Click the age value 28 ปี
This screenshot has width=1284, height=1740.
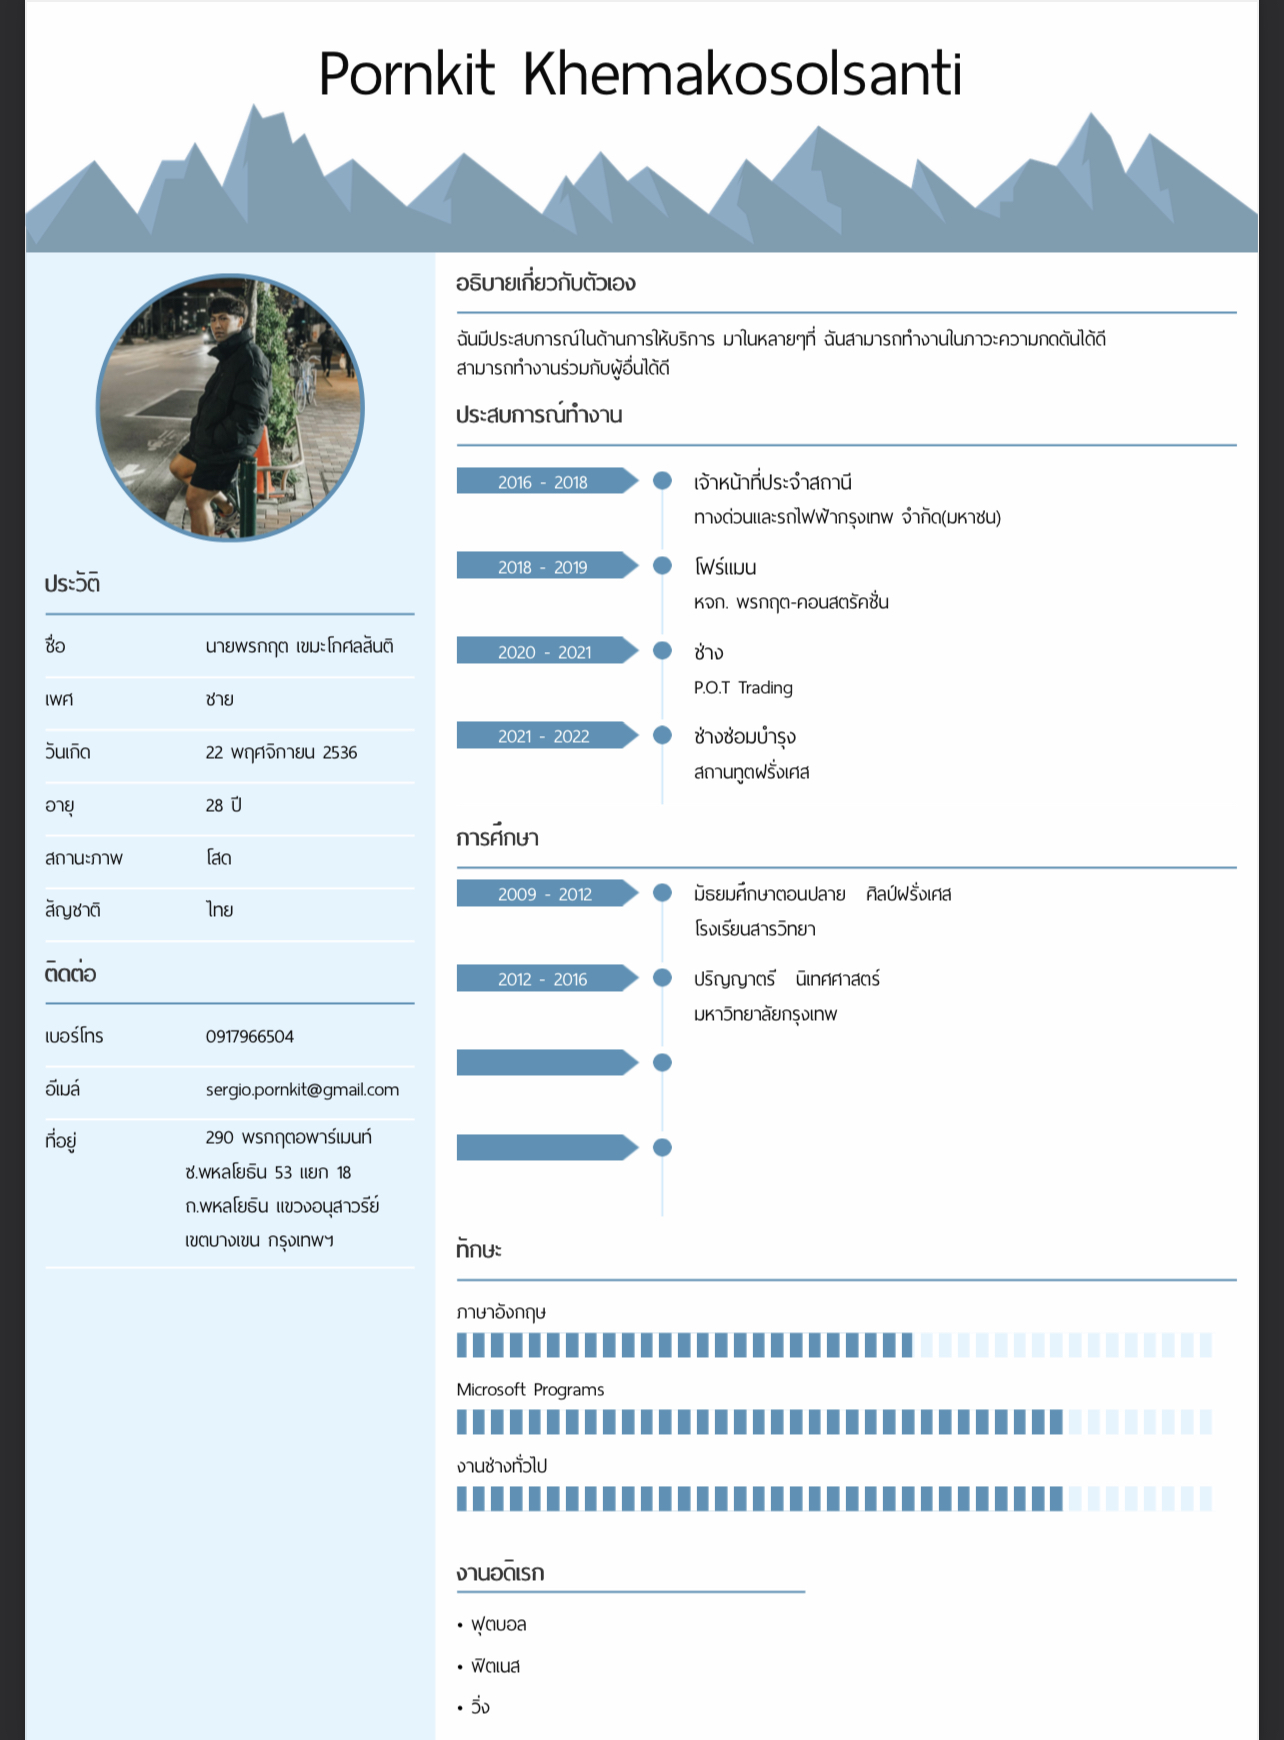click(x=223, y=805)
